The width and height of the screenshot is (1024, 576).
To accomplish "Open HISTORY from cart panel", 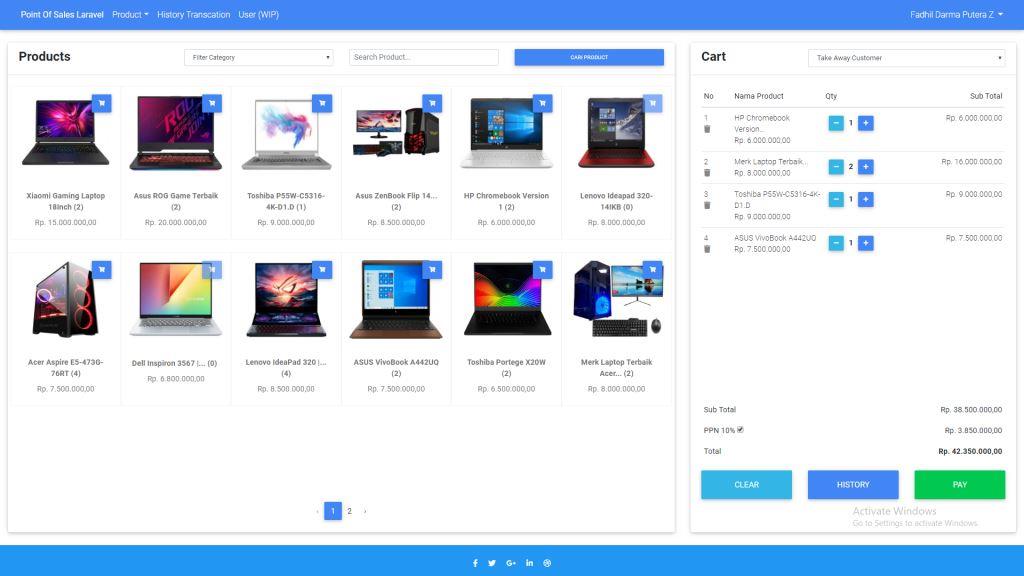I will (853, 485).
